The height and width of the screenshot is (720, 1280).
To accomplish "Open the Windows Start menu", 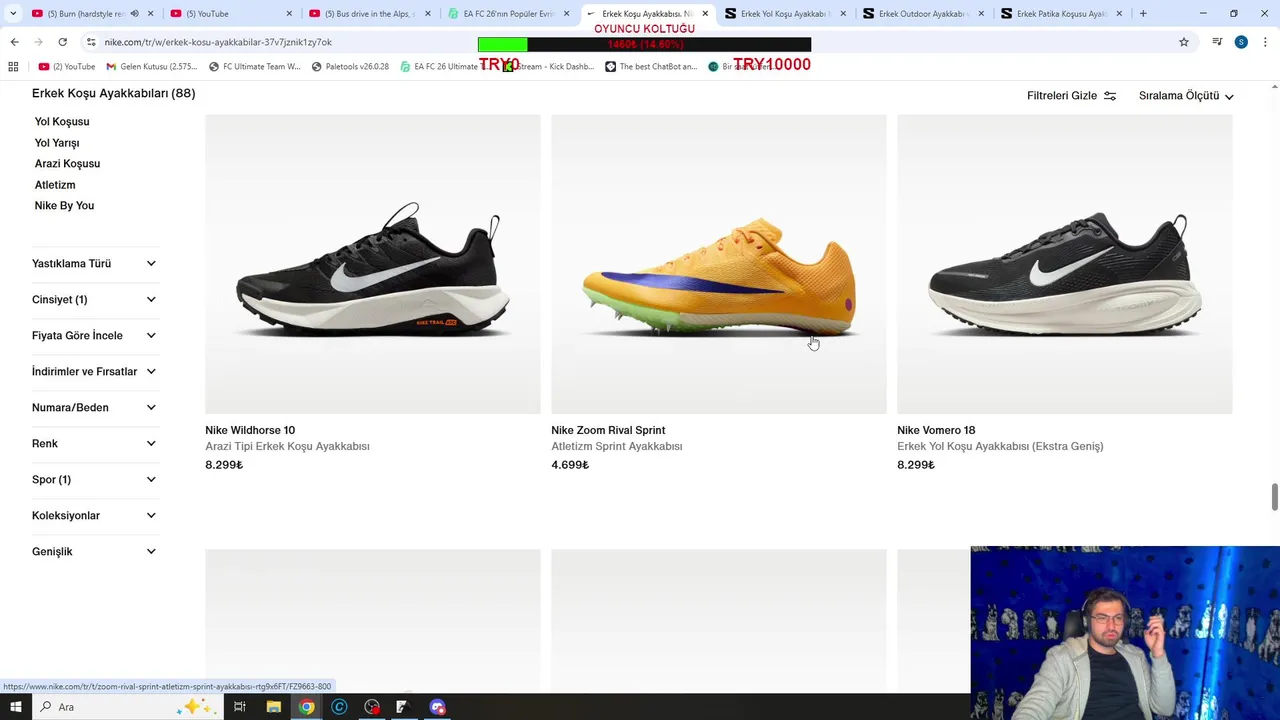I will (15, 707).
